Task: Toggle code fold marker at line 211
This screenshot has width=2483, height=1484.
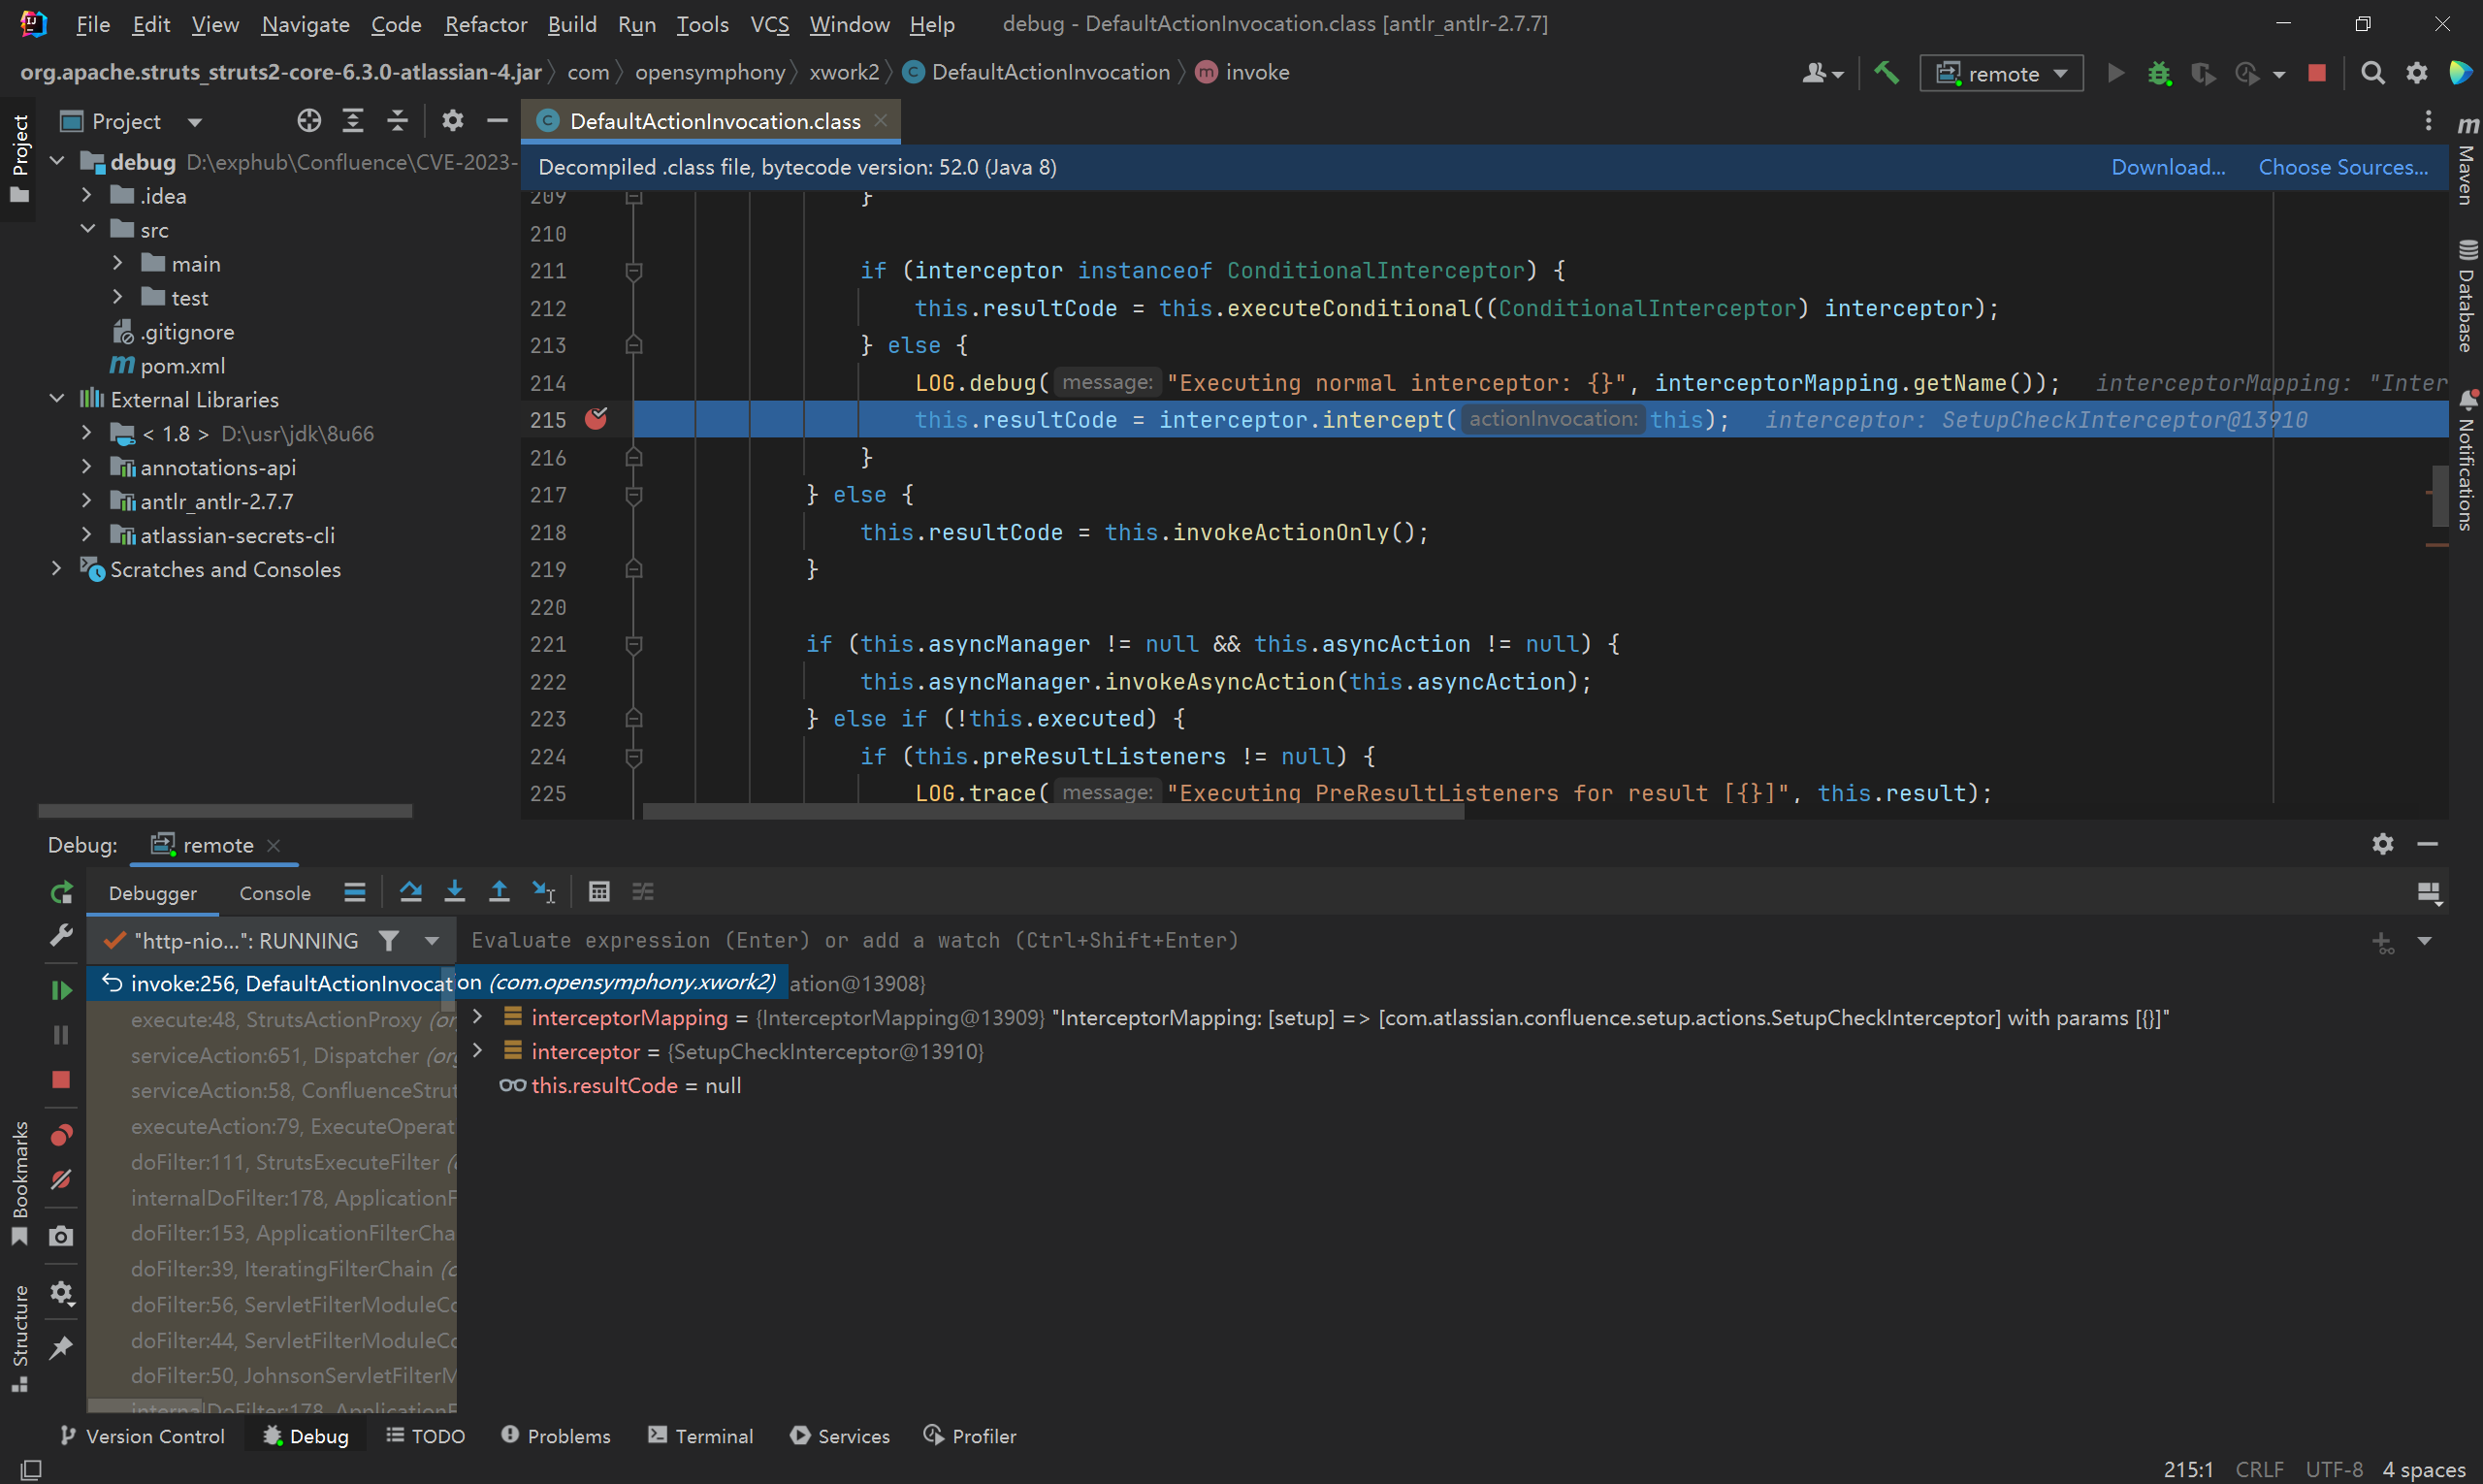Action: click(633, 271)
